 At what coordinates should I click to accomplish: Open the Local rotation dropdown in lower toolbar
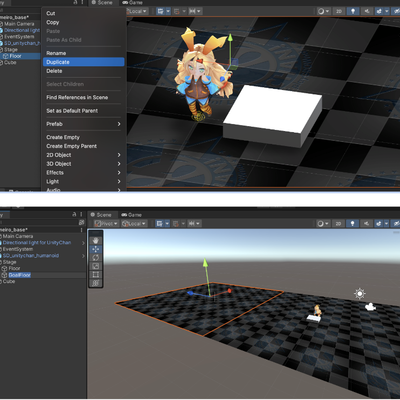[134, 223]
